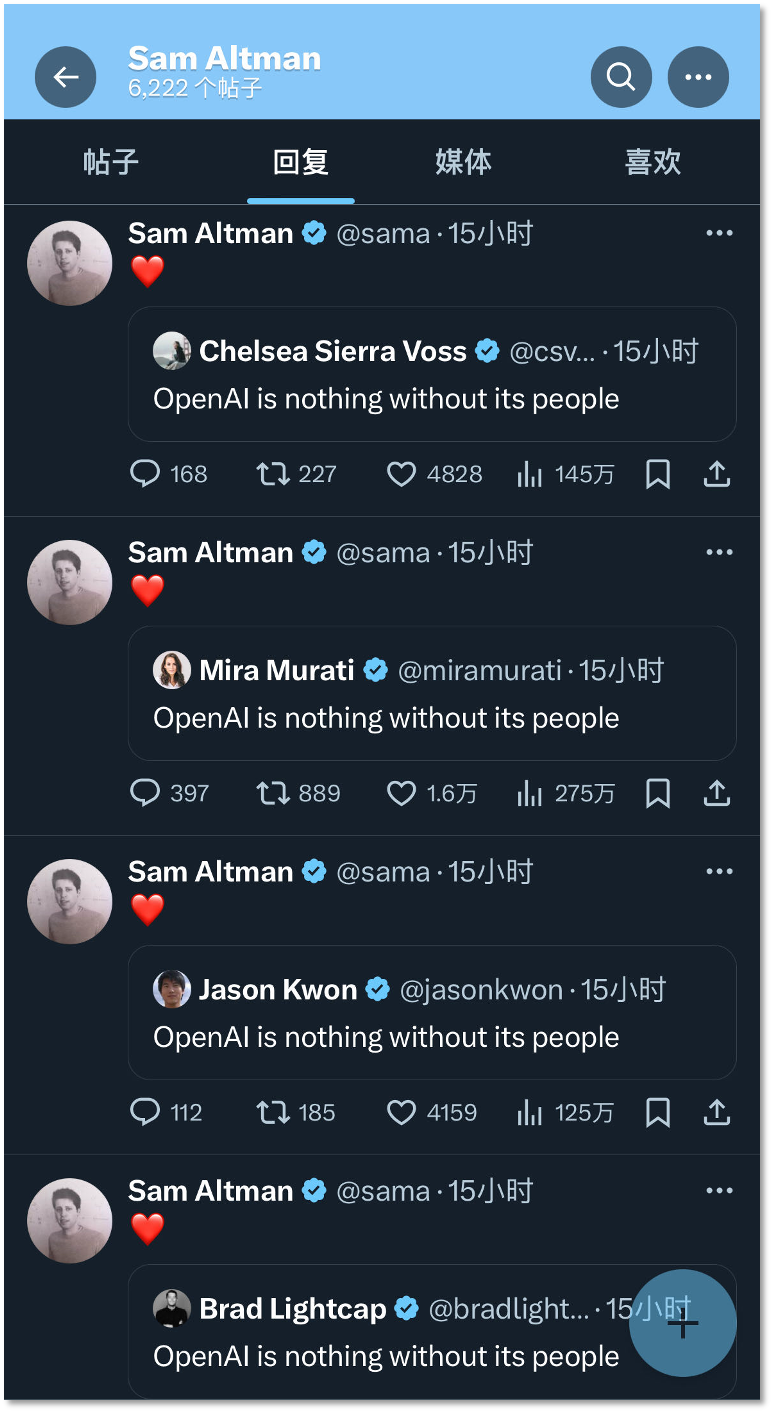Viewport: 774px width, 1414px height.
Task: Repost the post quoting Mira Murati
Action: click(x=273, y=793)
